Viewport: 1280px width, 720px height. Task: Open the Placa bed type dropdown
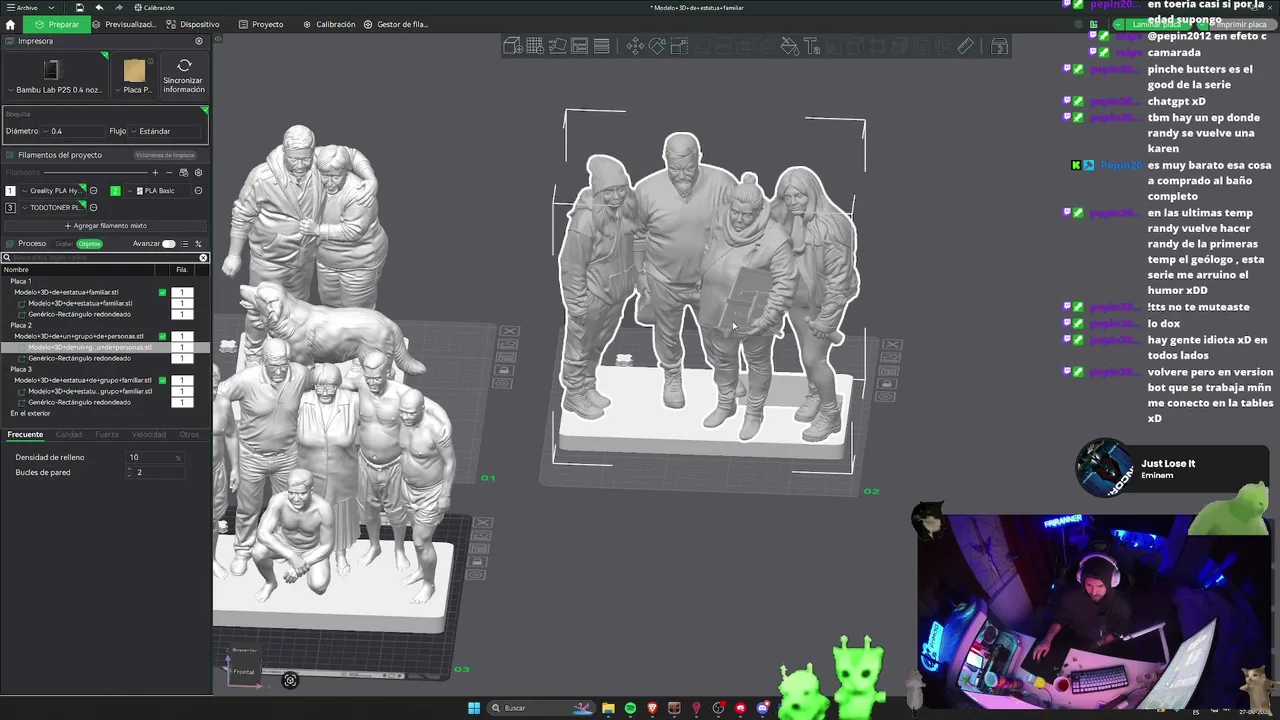coord(135,77)
